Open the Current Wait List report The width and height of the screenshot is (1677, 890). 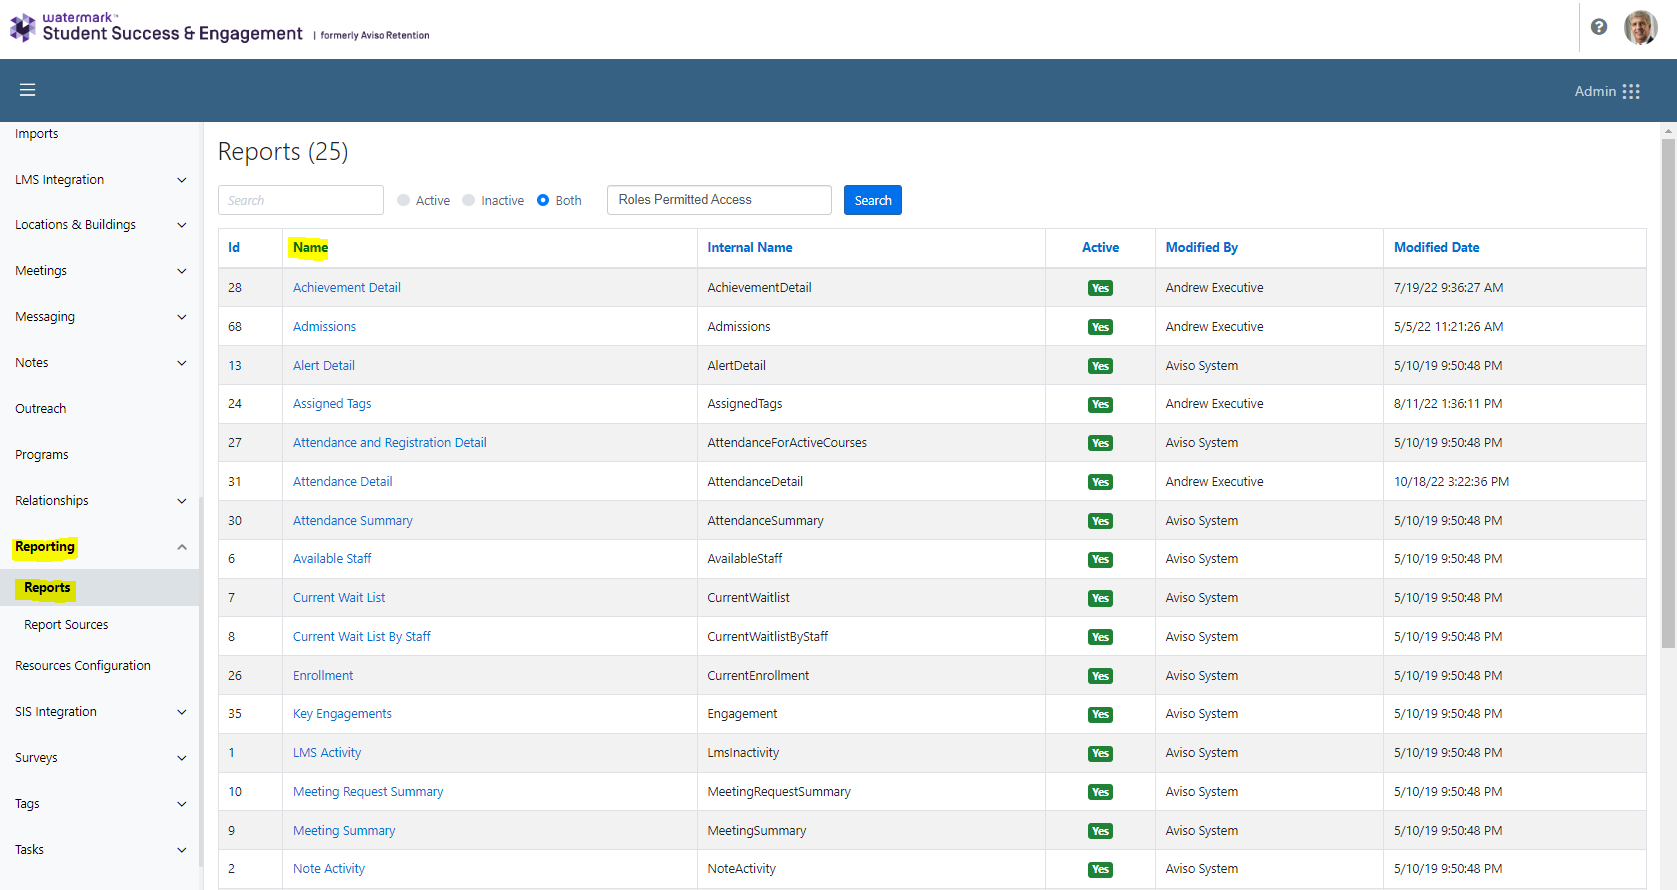tap(339, 598)
